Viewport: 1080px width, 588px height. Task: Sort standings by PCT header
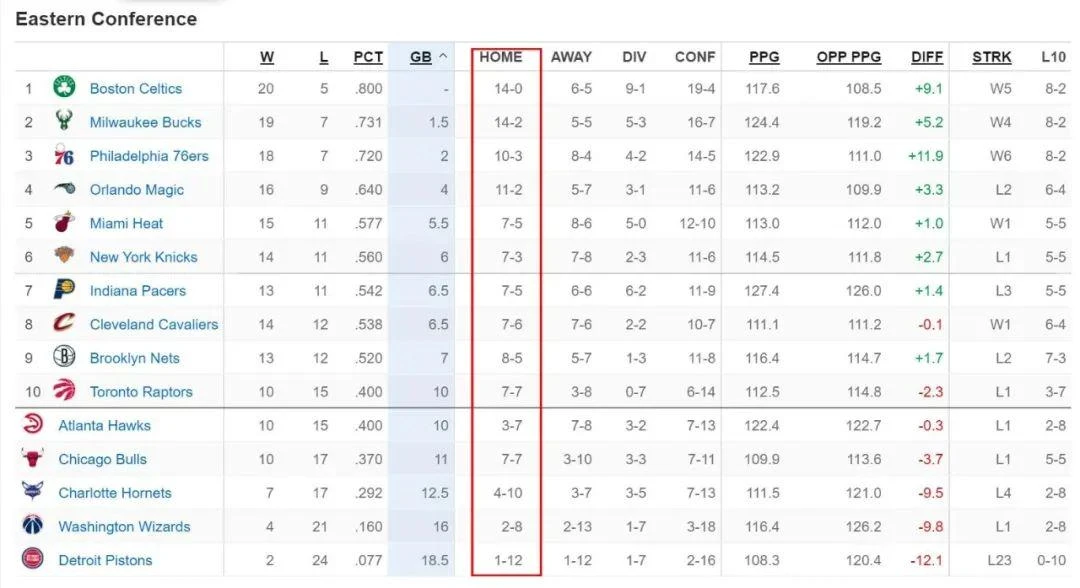tap(368, 57)
